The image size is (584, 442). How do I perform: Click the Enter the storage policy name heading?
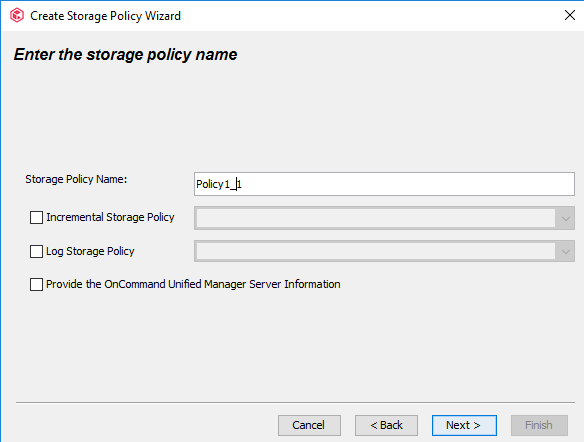(x=126, y=55)
